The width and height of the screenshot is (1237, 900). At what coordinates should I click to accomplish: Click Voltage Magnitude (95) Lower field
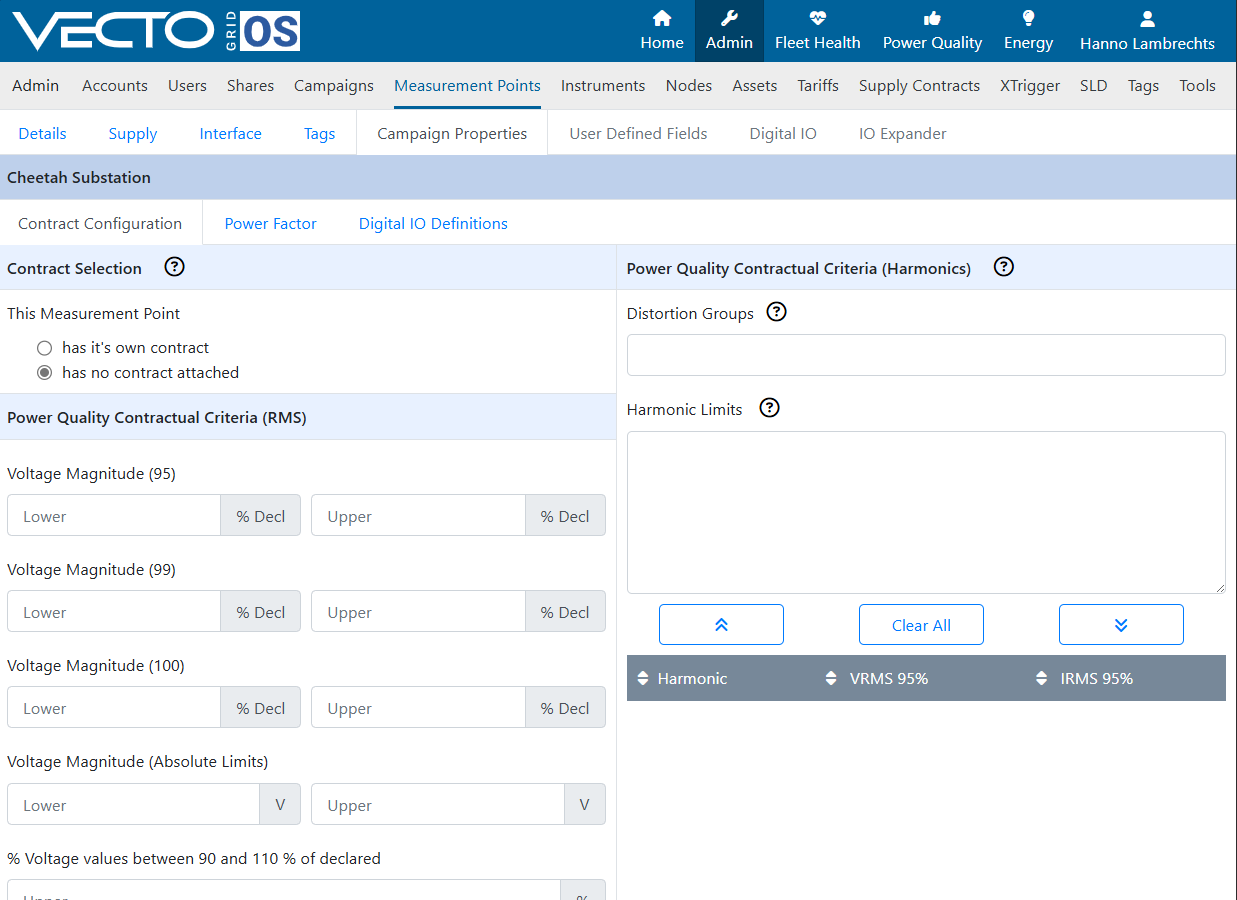(114, 516)
